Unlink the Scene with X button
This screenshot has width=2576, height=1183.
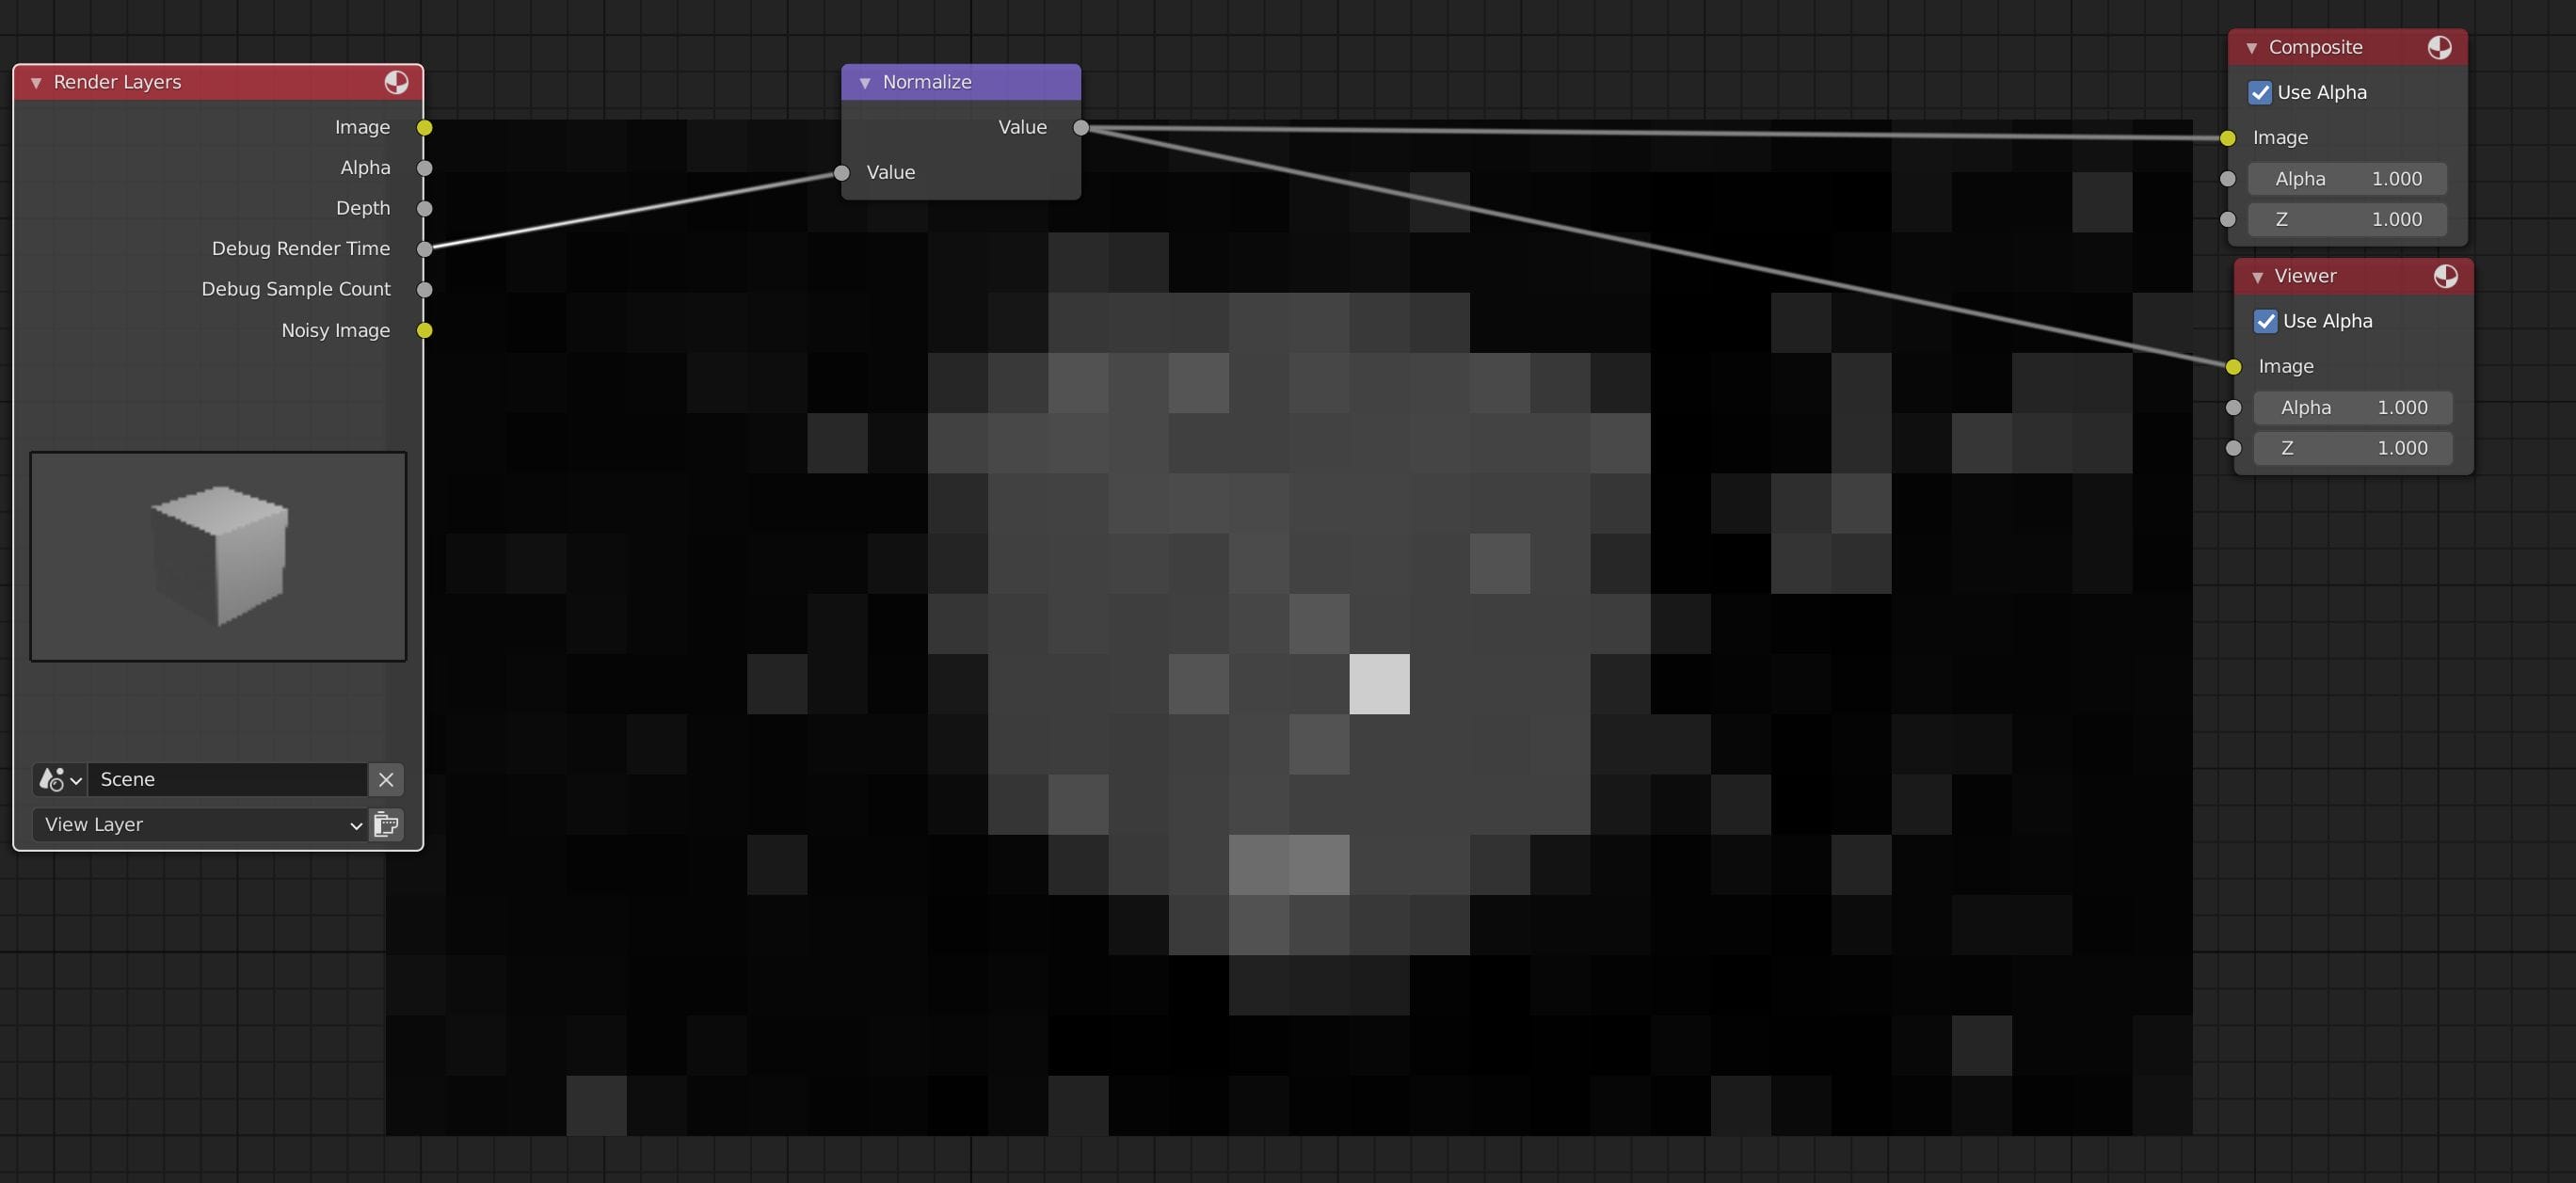click(386, 779)
